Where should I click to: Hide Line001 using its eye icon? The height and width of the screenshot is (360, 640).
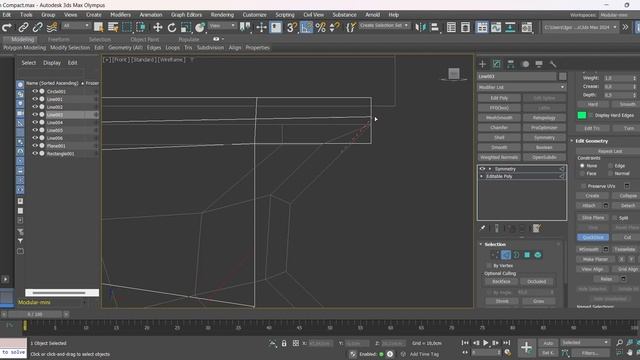[35, 99]
